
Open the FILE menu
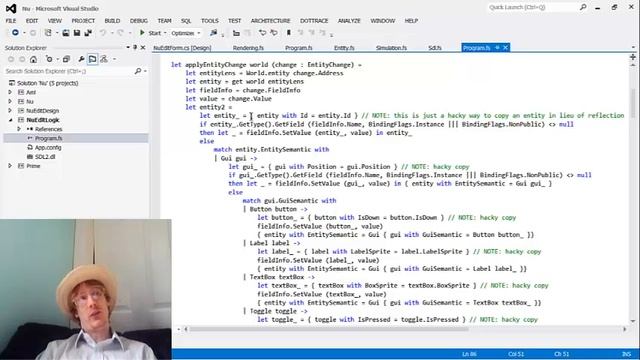(x=11, y=21)
